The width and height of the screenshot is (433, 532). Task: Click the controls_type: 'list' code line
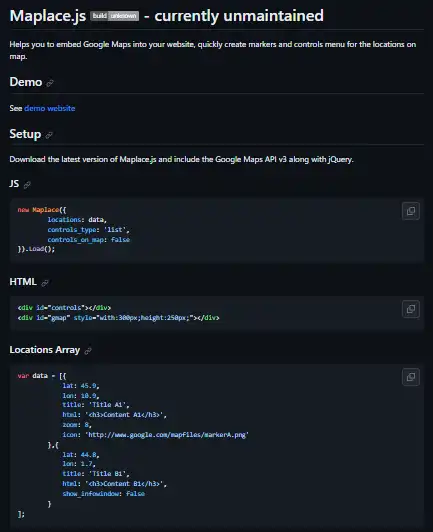[x=89, y=230]
